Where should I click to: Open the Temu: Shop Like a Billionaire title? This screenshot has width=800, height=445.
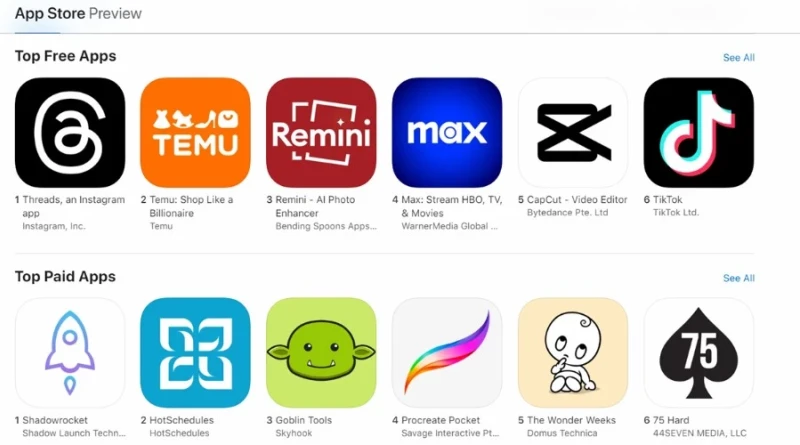[x=191, y=206]
